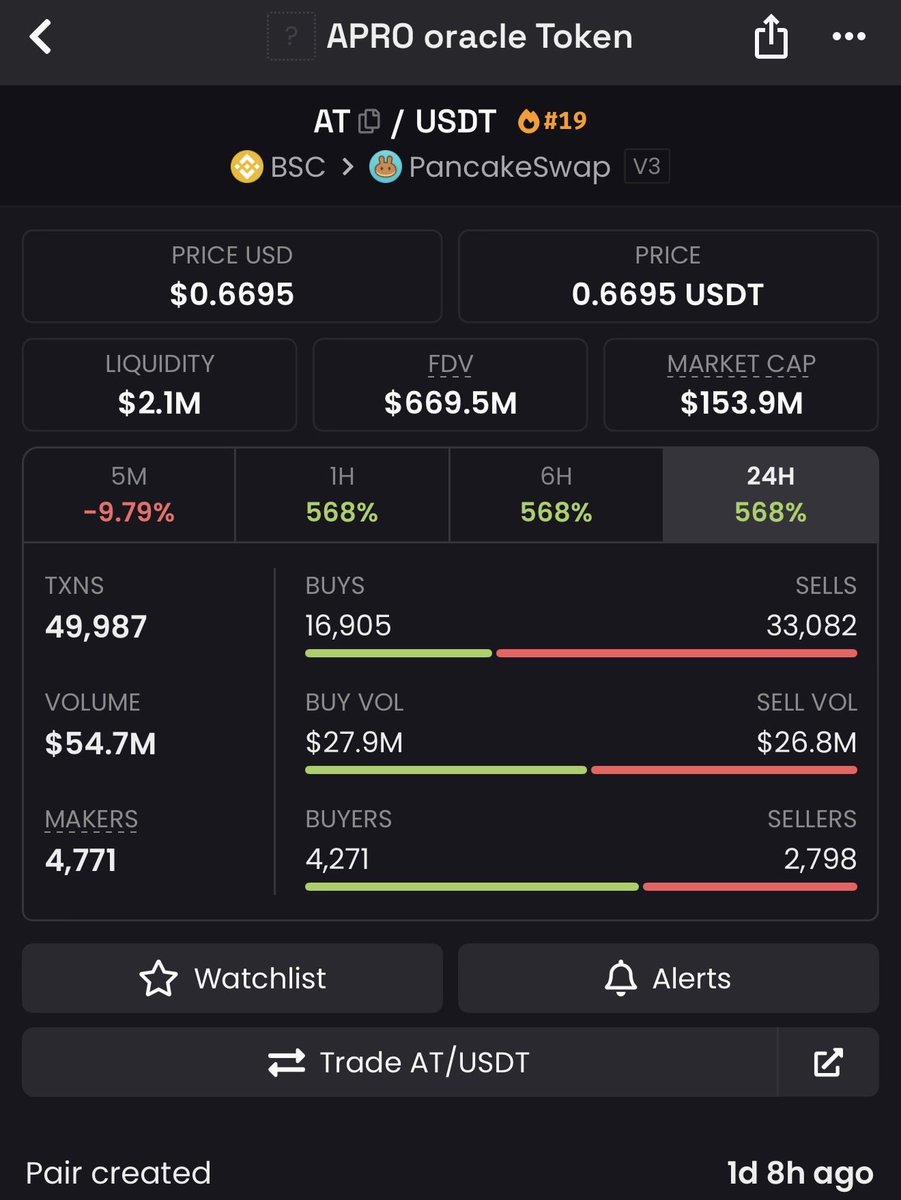901x1200 pixels.
Task: Select the 1H timeframe tab
Action: [342, 494]
